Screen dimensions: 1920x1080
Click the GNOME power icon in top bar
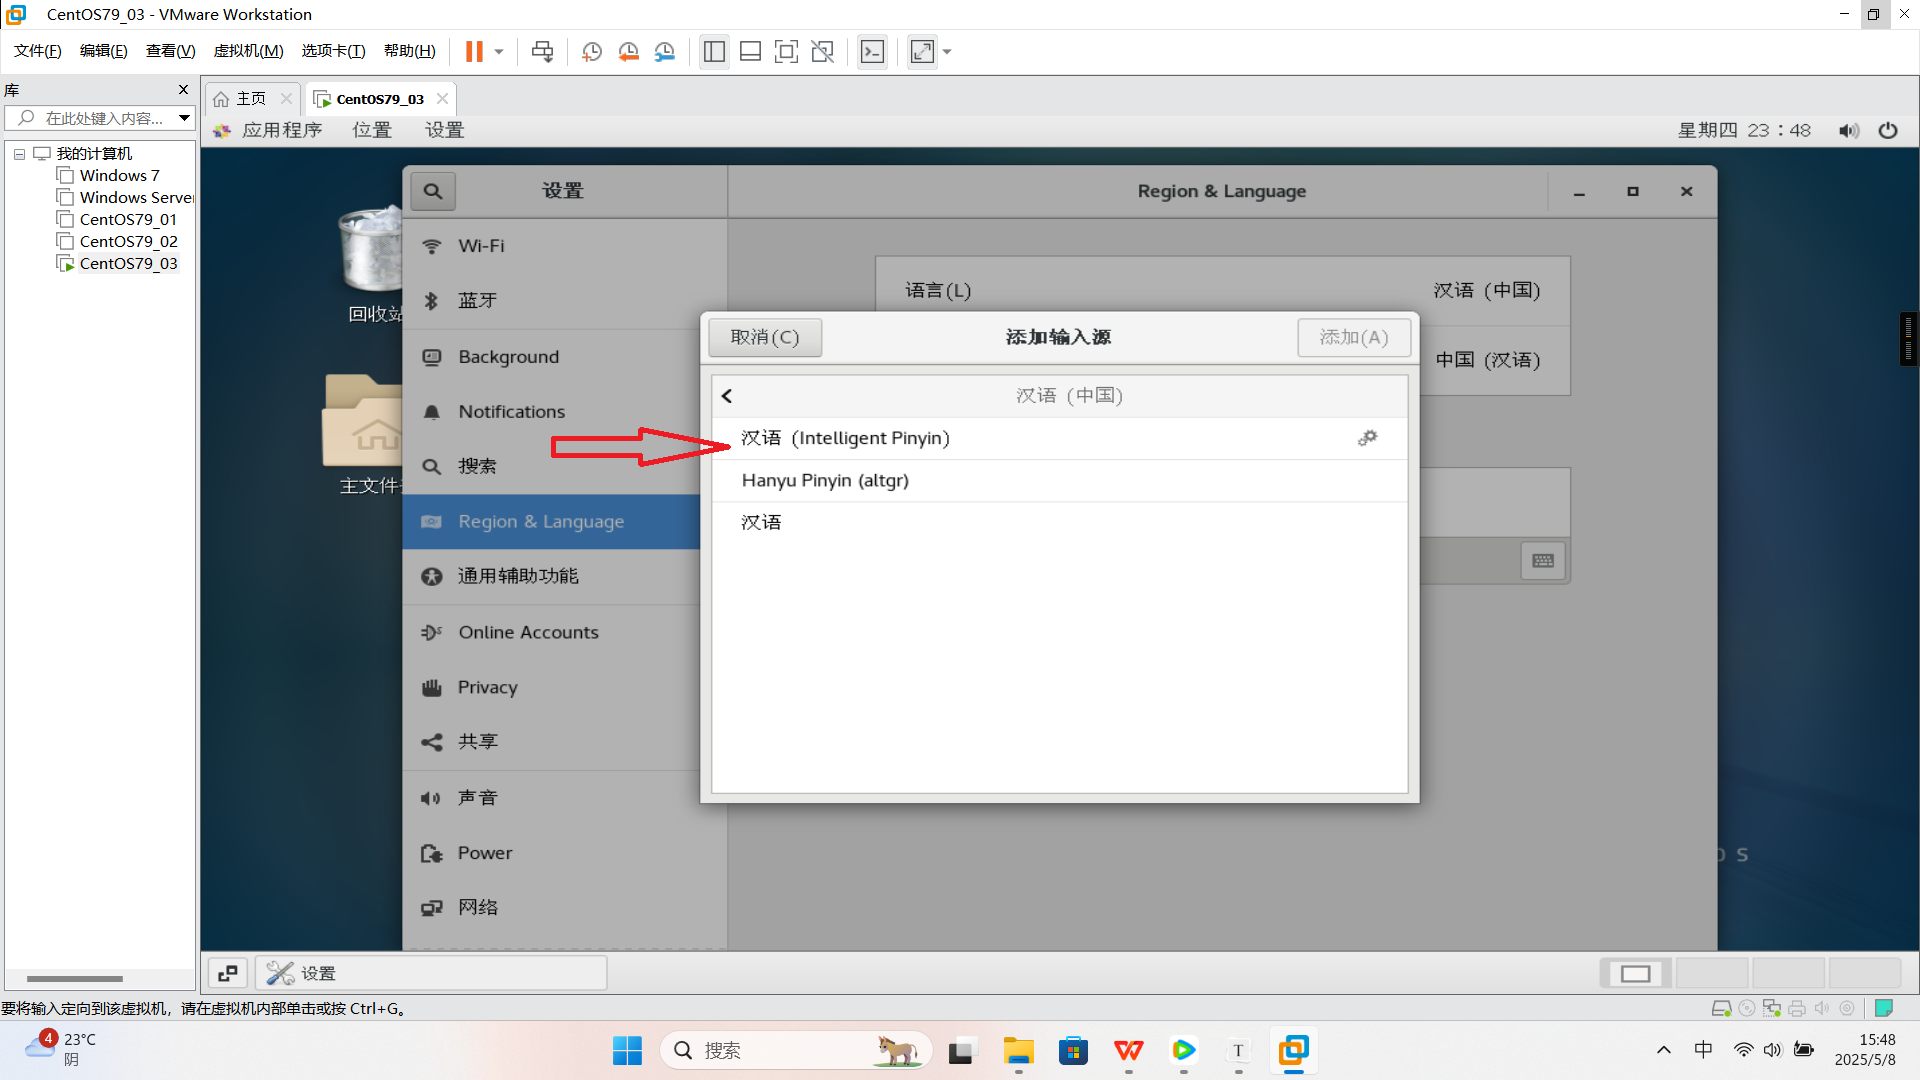1887,130
